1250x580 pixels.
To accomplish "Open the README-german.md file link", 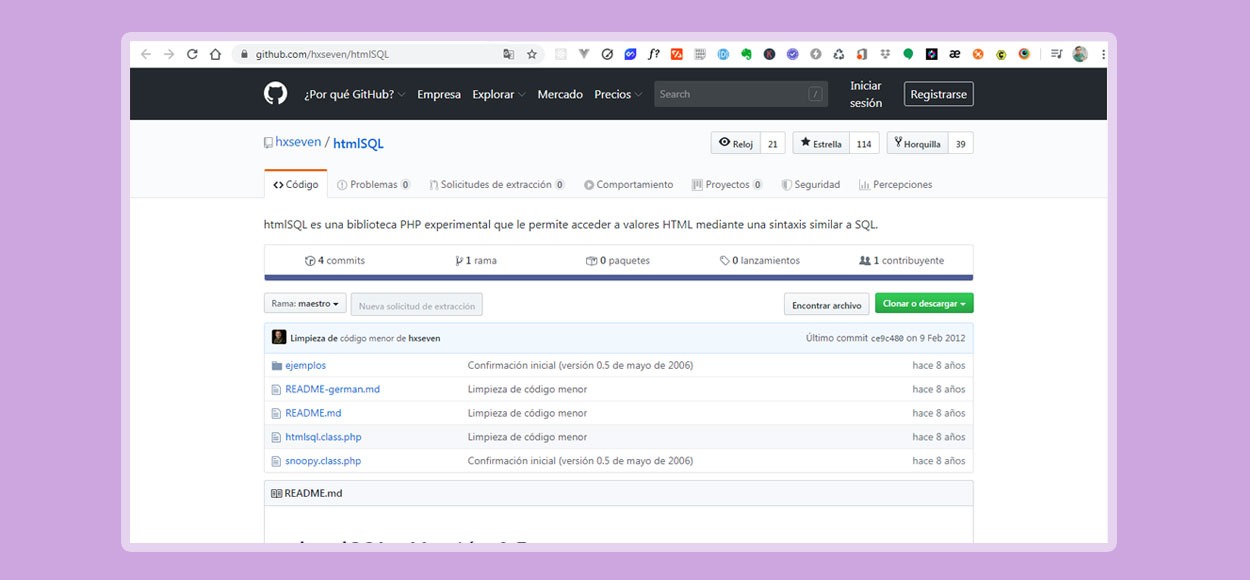I will coord(333,390).
